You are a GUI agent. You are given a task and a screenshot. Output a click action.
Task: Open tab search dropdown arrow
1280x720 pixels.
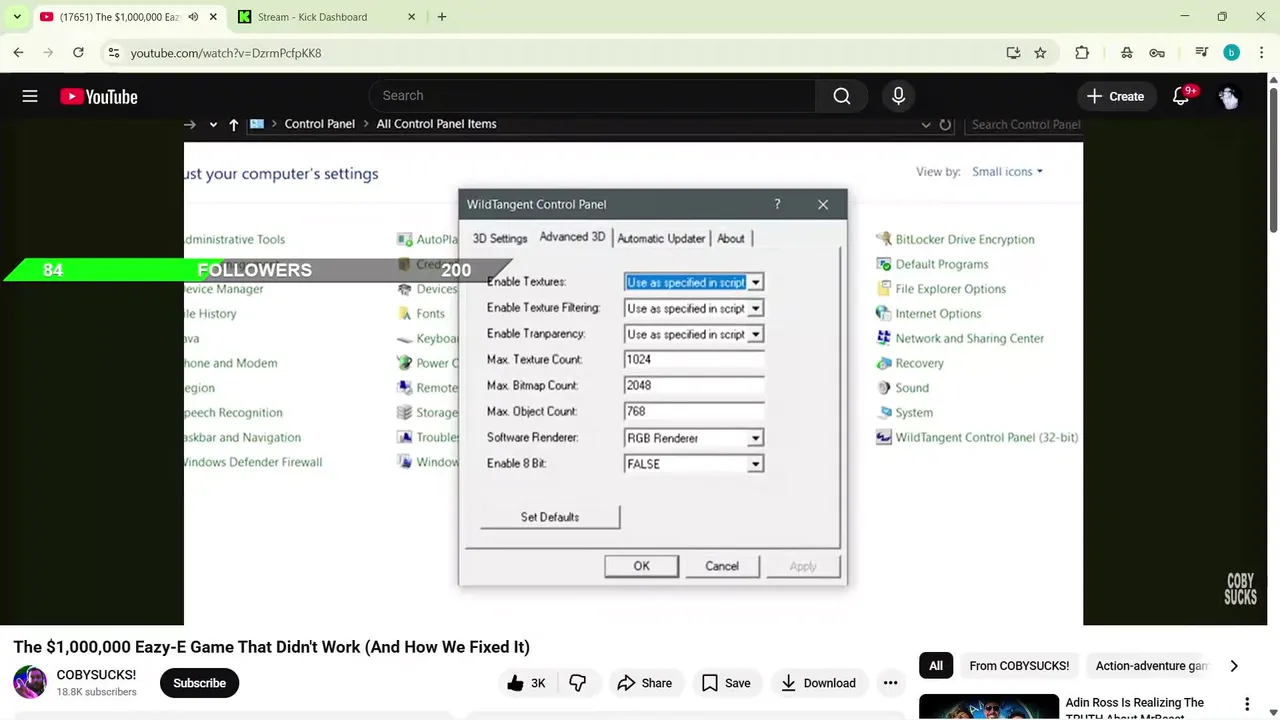point(17,17)
